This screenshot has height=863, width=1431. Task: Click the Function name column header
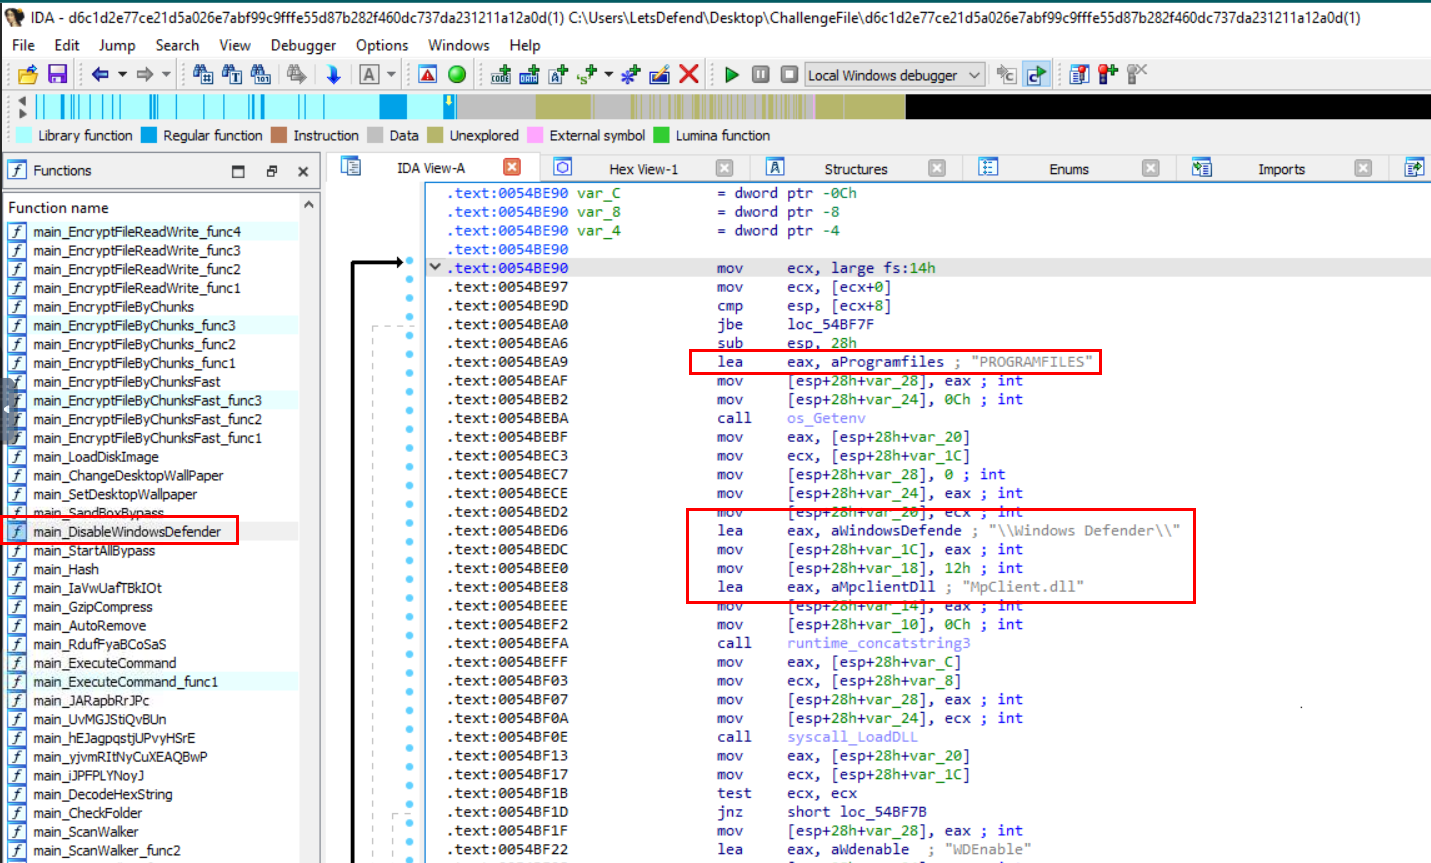[x=59, y=208]
